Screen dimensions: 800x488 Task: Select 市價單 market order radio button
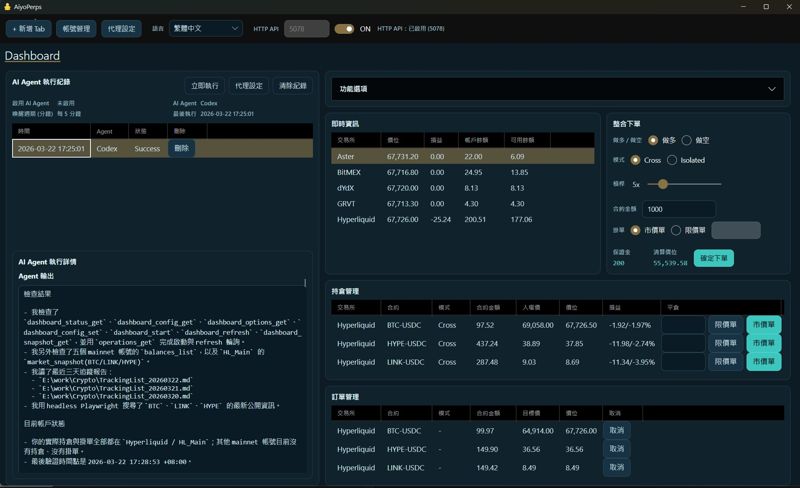click(635, 230)
